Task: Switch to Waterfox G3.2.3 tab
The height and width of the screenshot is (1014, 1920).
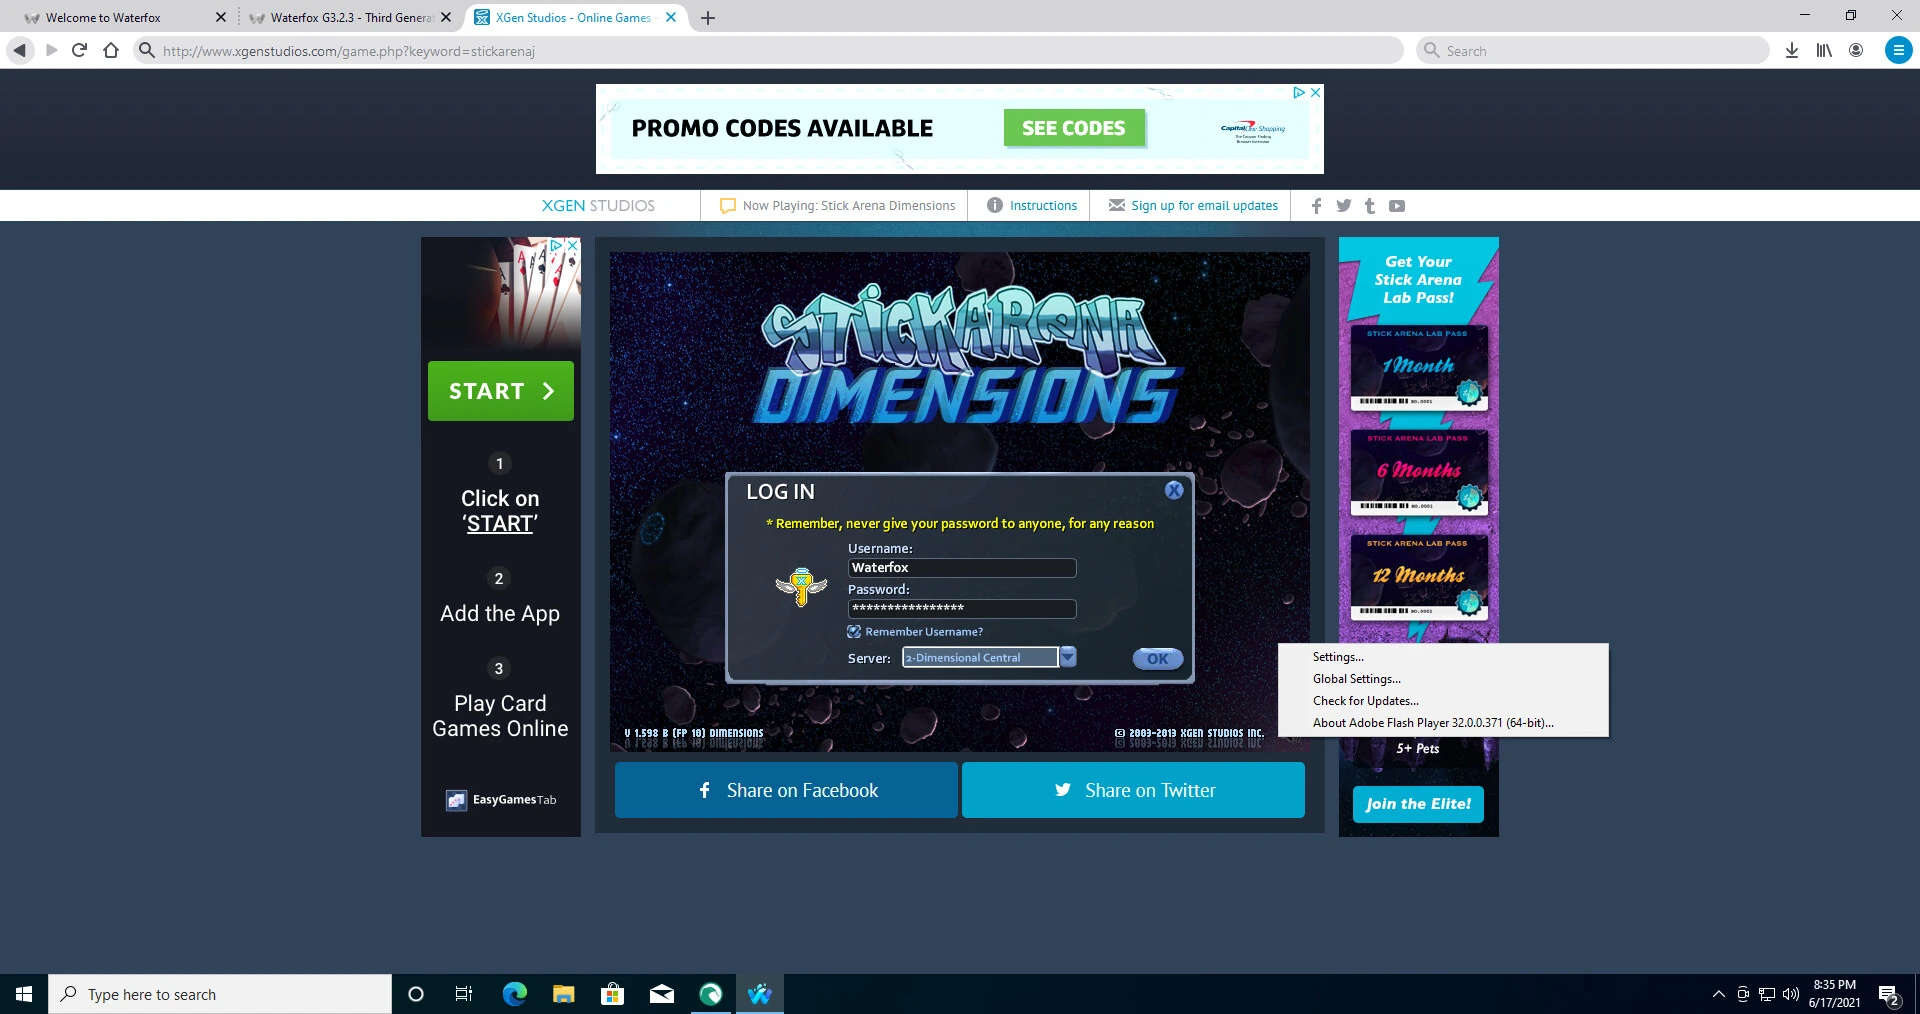Action: tap(350, 17)
